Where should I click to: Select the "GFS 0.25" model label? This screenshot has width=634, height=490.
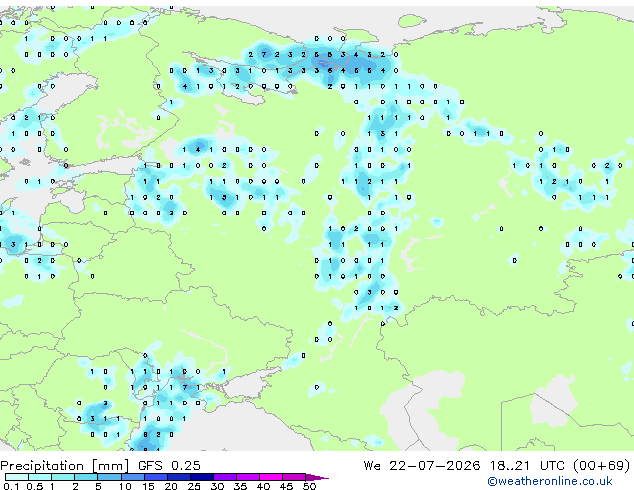pos(169,465)
